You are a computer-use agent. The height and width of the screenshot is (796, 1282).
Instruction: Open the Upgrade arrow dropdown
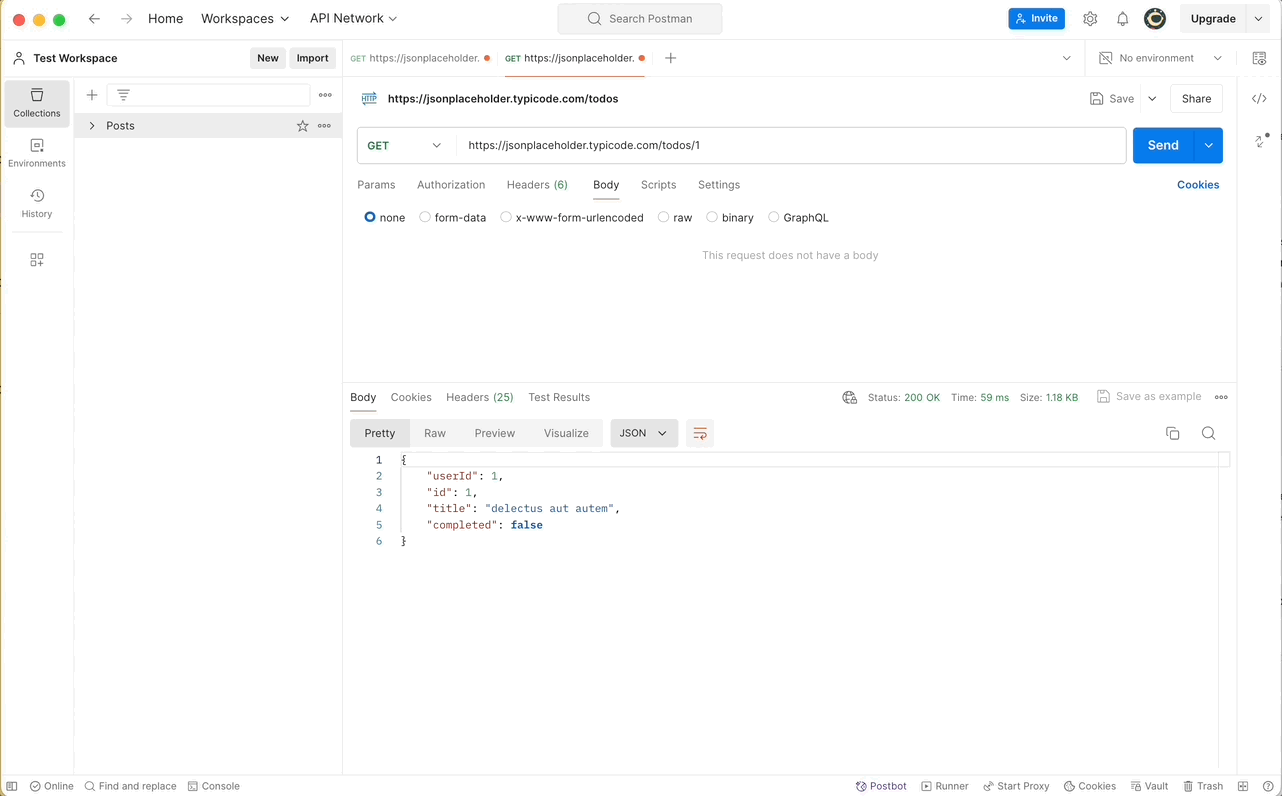tap(1259, 19)
